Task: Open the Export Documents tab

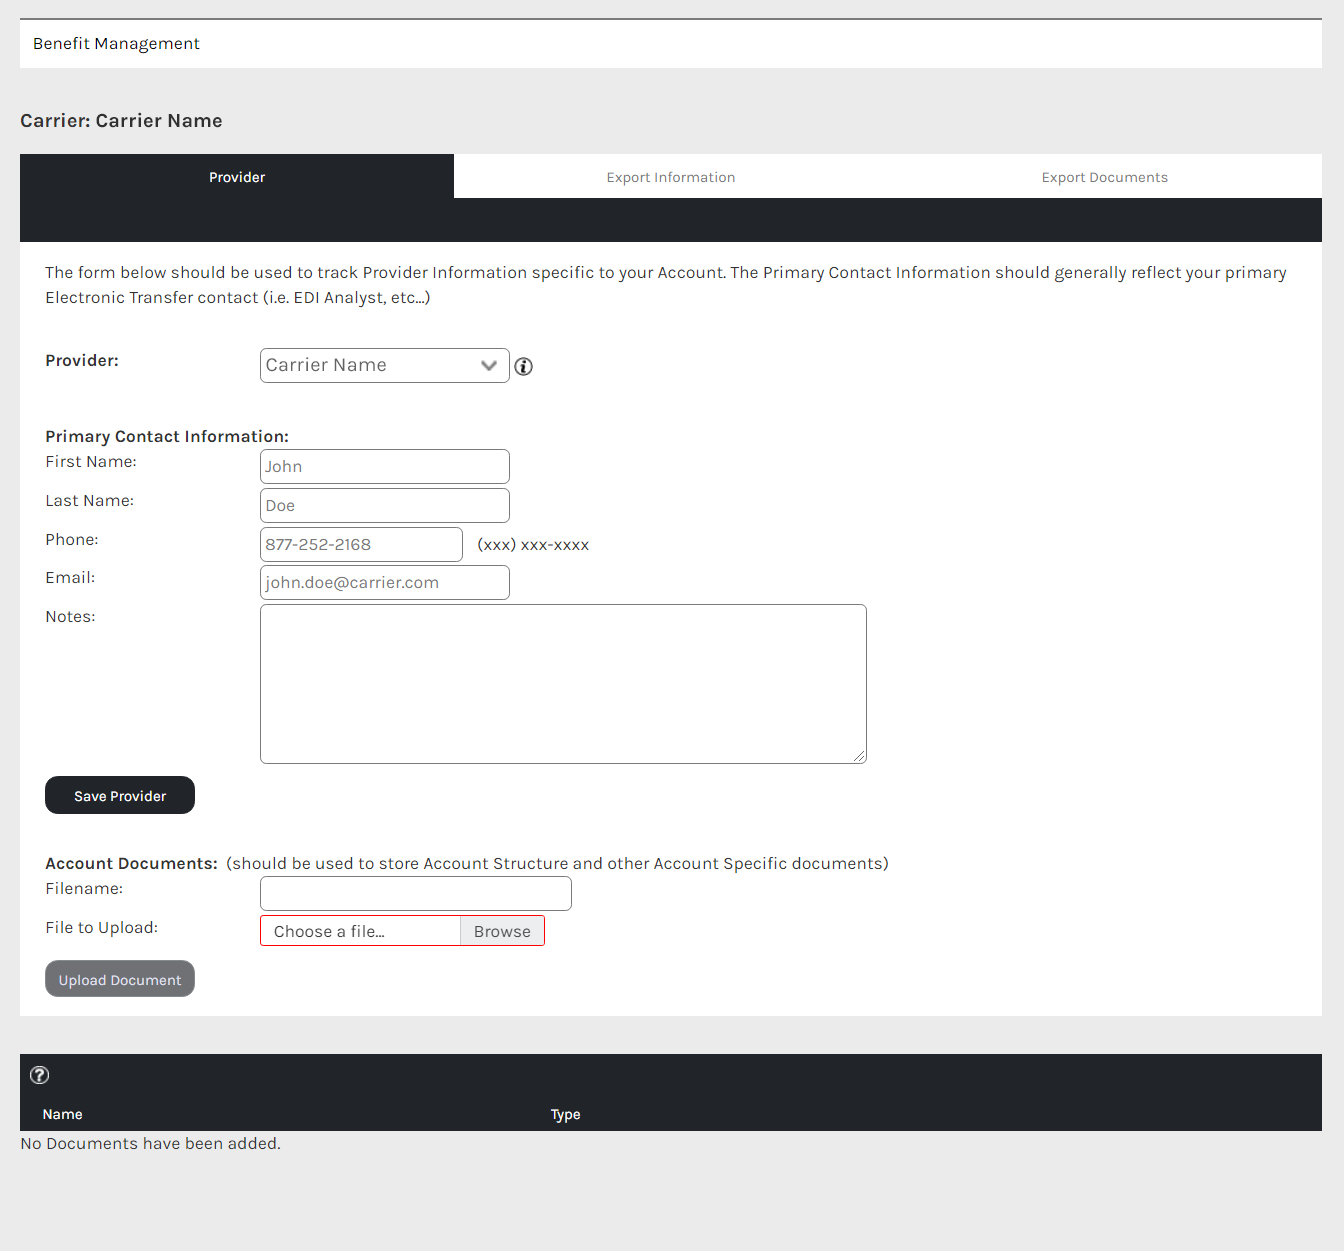Action: tap(1105, 177)
